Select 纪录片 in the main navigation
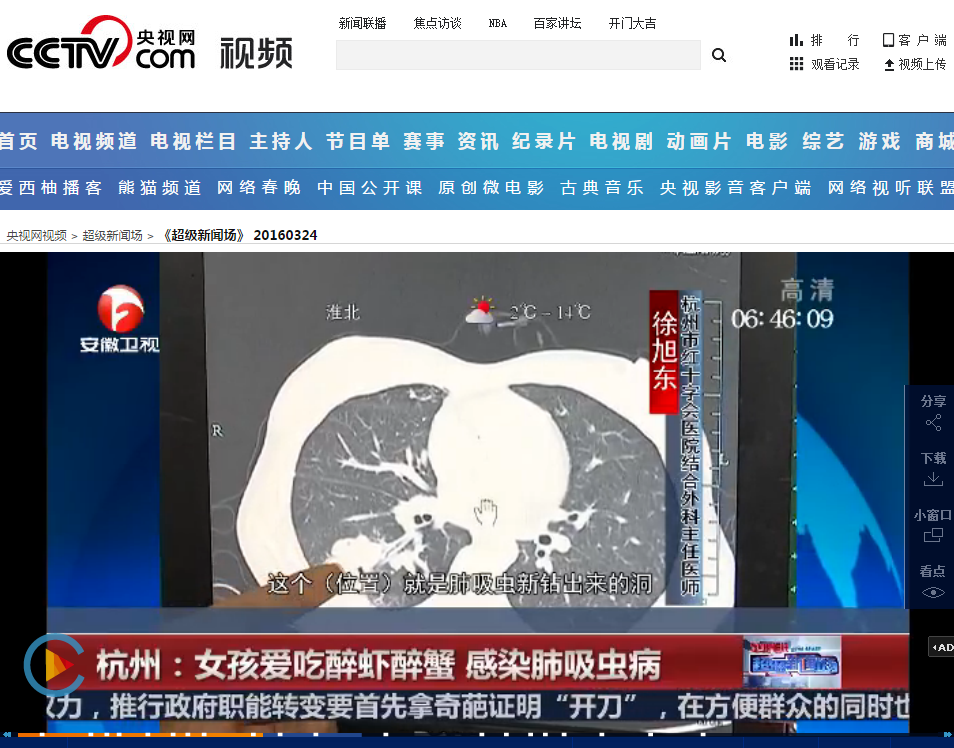954x748 pixels. [x=544, y=142]
